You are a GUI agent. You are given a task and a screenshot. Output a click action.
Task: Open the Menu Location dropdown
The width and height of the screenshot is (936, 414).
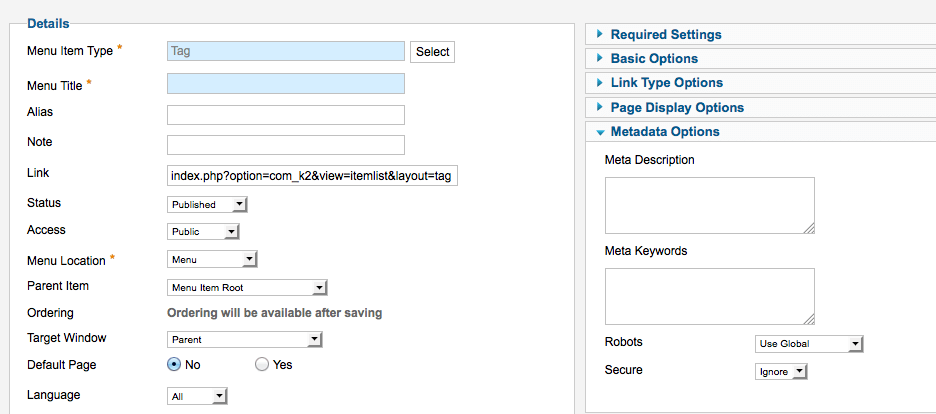(212, 259)
